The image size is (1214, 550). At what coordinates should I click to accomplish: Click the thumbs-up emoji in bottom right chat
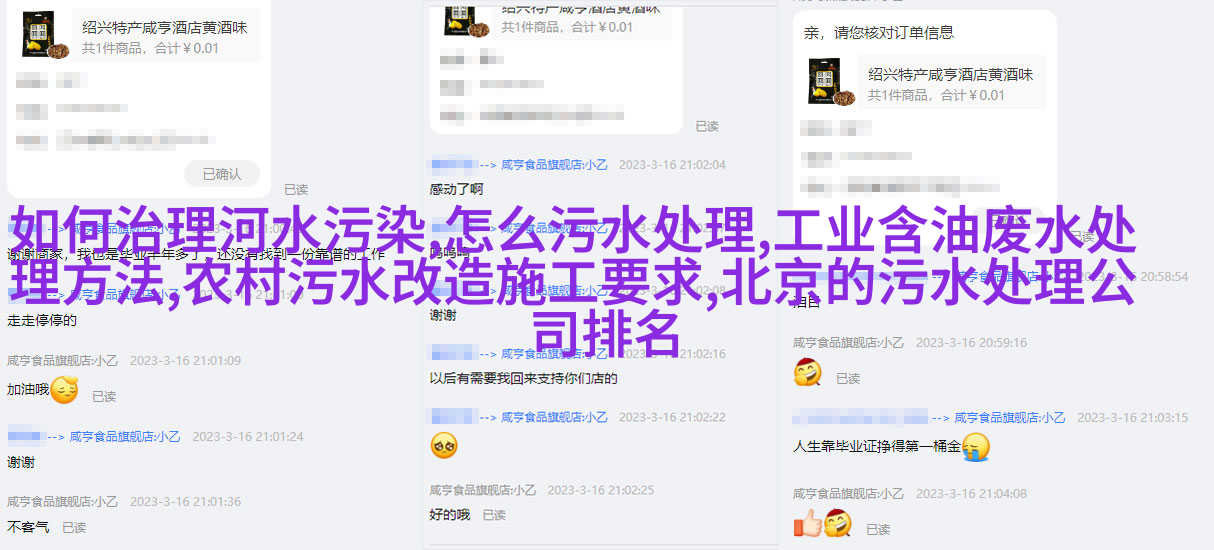(807, 523)
